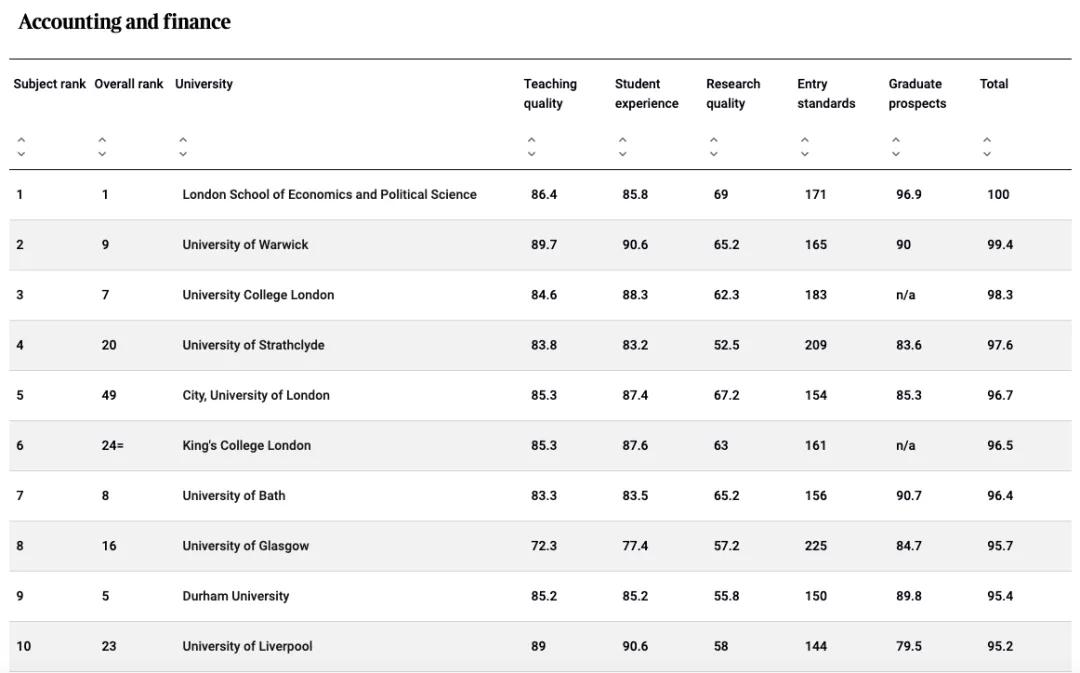Screen dimensions: 1080x673
Task: Select Durham University in table
Action: [235, 596]
